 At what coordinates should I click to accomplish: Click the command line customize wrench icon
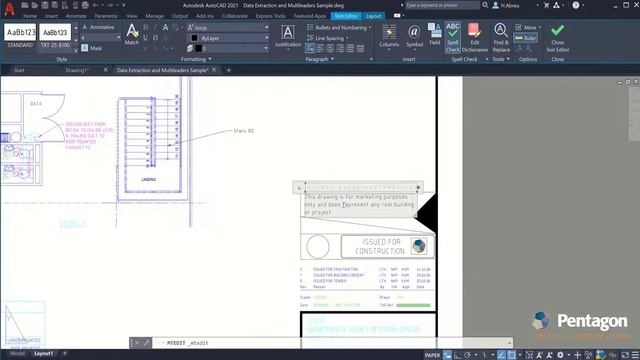point(146,343)
